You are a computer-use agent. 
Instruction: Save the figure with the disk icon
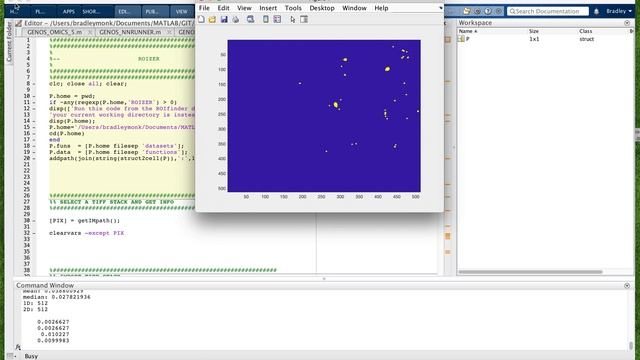click(224, 19)
